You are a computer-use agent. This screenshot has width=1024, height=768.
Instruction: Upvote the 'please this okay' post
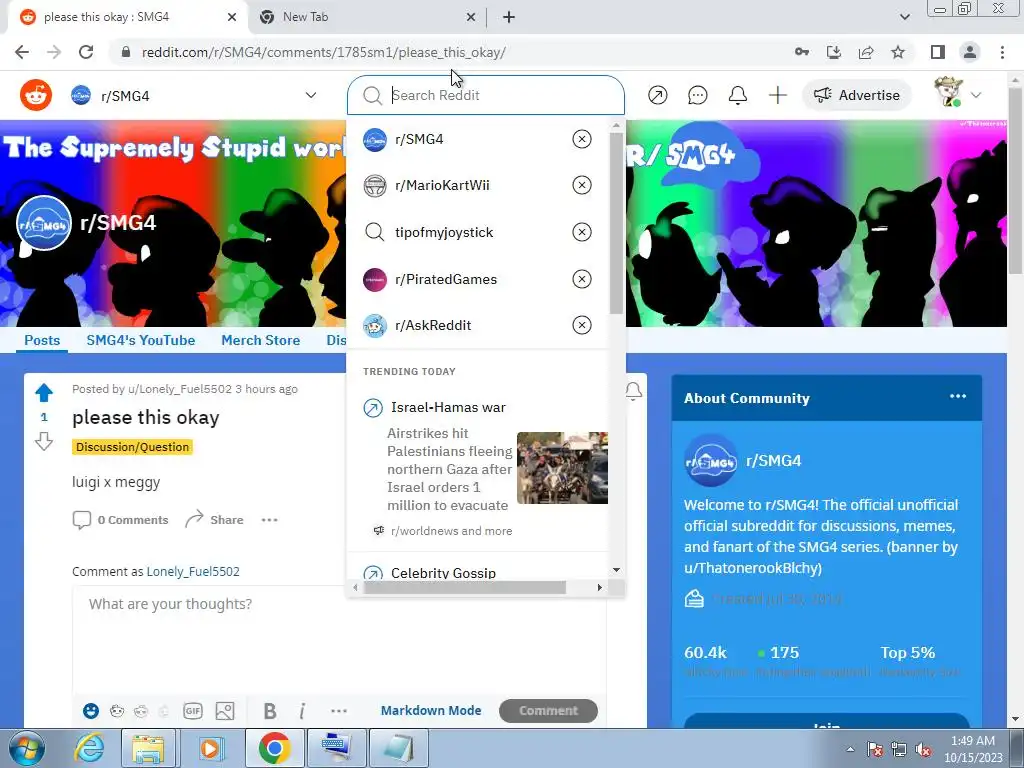[x=44, y=392]
